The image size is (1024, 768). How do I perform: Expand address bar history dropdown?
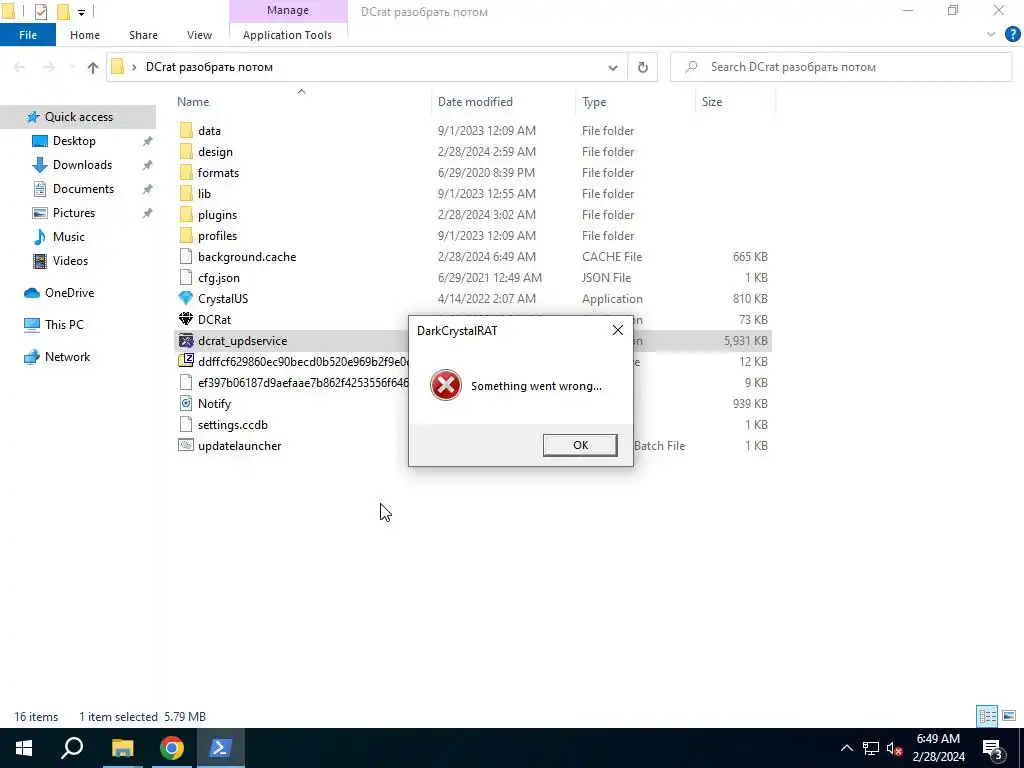point(613,67)
